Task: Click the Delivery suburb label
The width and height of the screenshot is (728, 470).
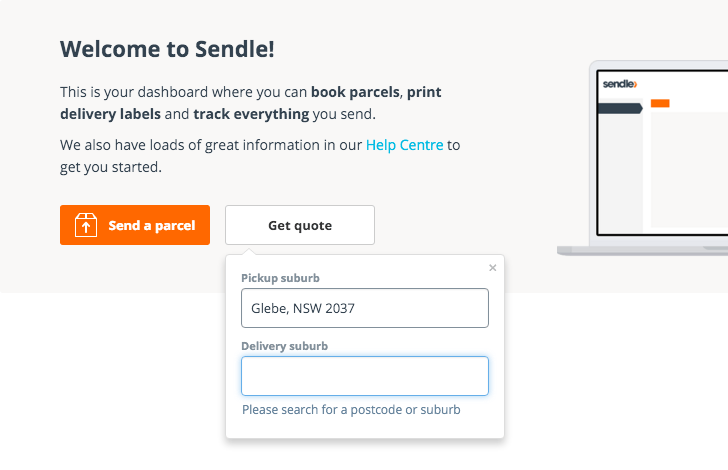Action: point(285,346)
